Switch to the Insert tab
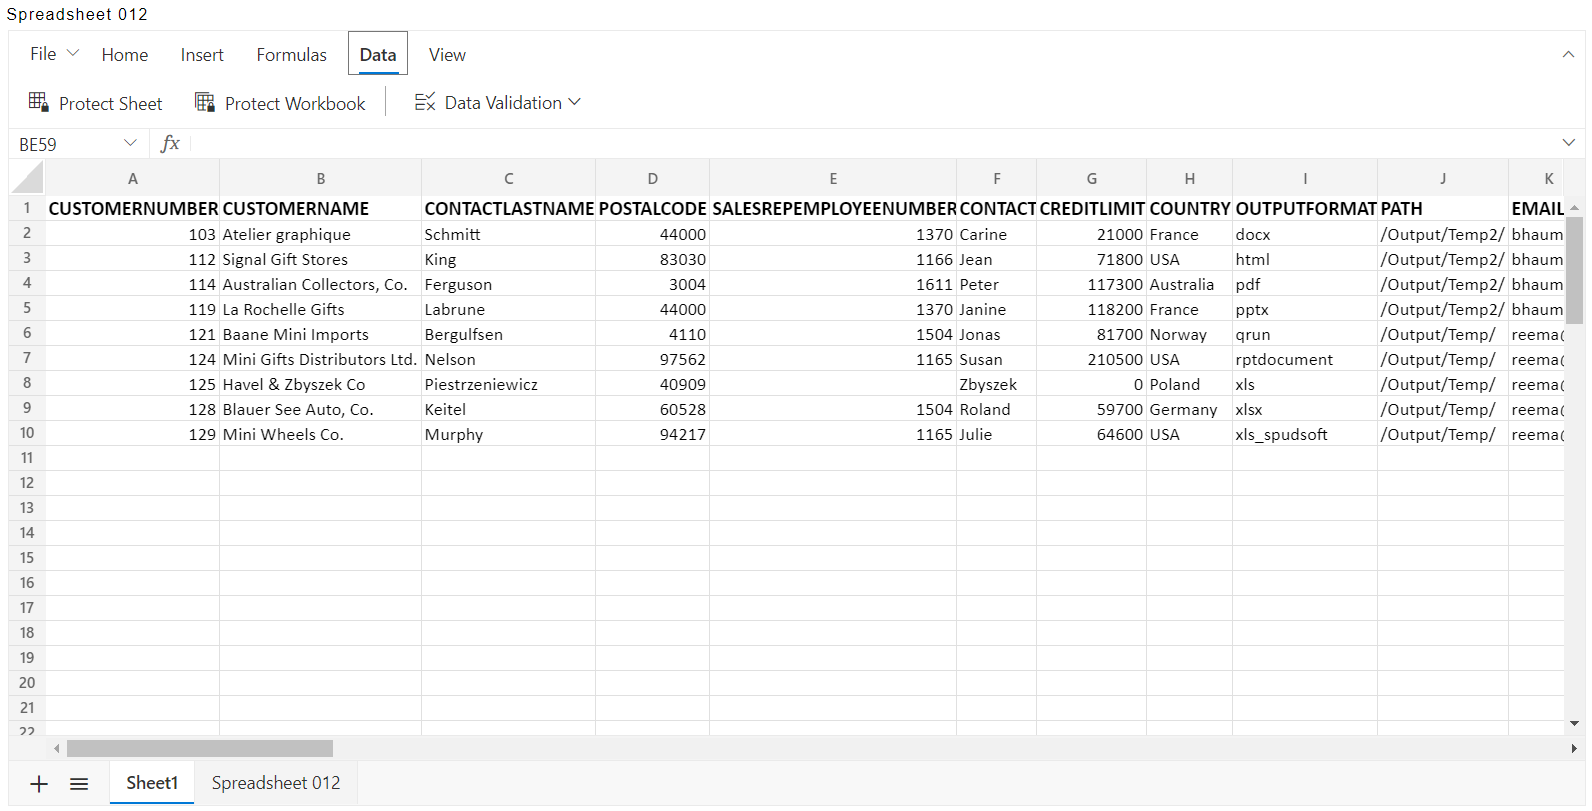 pyautogui.click(x=202, y=55)
